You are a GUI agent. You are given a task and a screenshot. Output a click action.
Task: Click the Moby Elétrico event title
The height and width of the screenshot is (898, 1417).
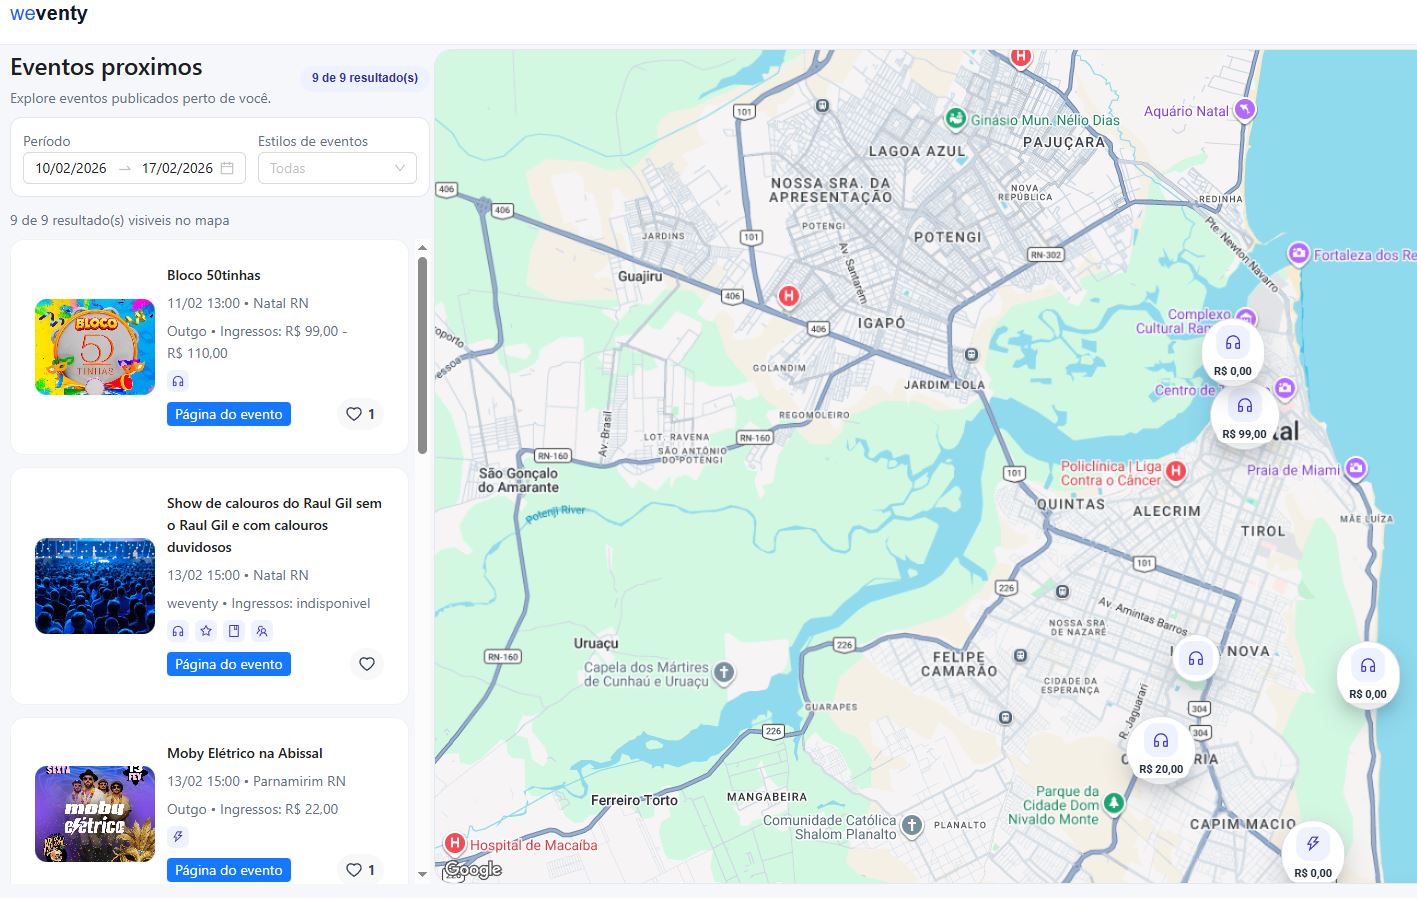(245, 753)
